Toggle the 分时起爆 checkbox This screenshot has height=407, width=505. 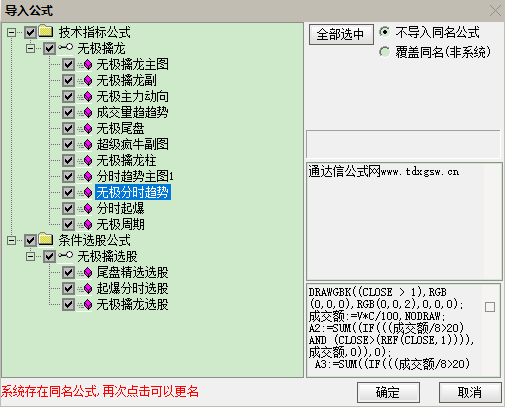pyautogui.click(x=68, y=208)
